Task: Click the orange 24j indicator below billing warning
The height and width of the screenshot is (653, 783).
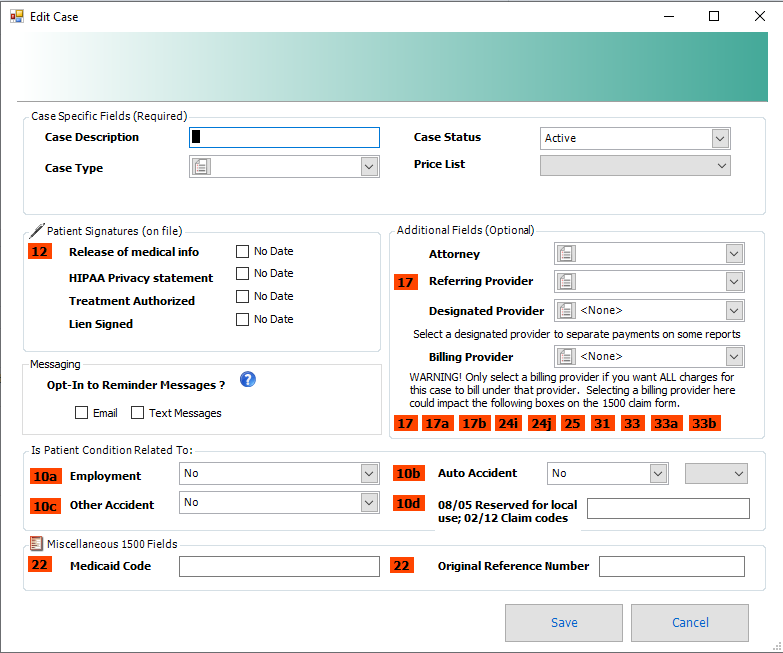Action: tap(541, 423)
